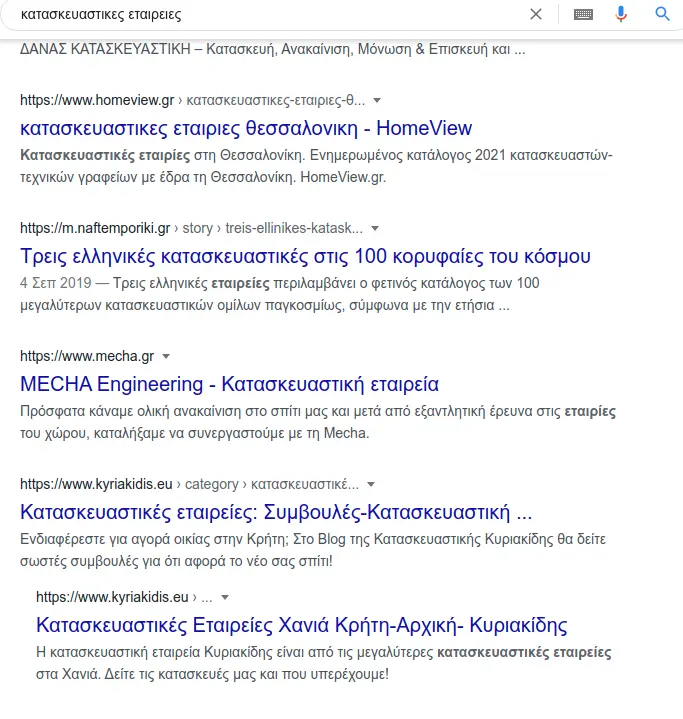683x719 pixels.
Task: Click the kyriakidis.eu category URL breadcrumb
Action: point(96,484)
